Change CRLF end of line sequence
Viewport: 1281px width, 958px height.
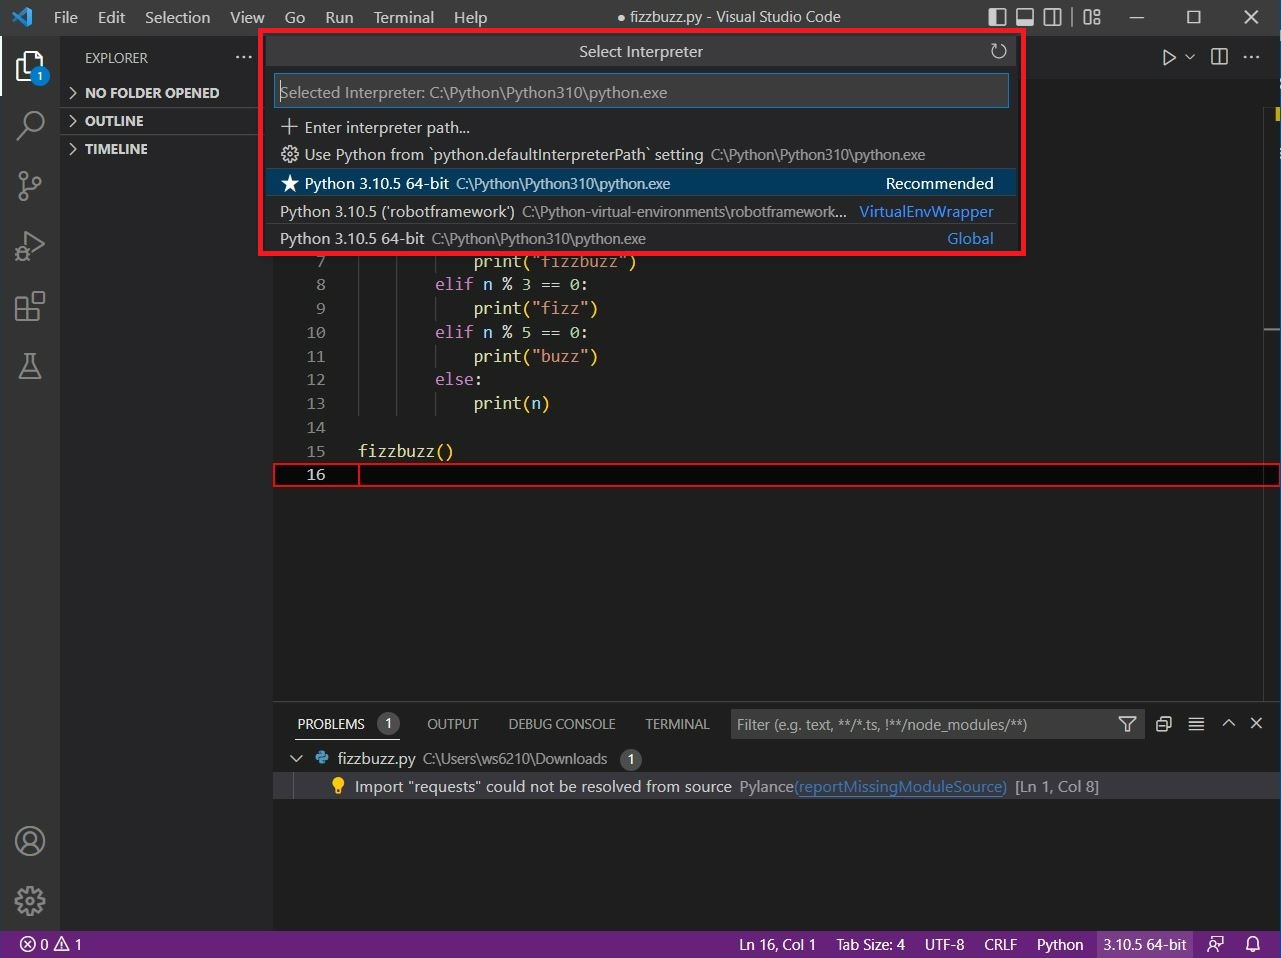tap(1000, 944)
